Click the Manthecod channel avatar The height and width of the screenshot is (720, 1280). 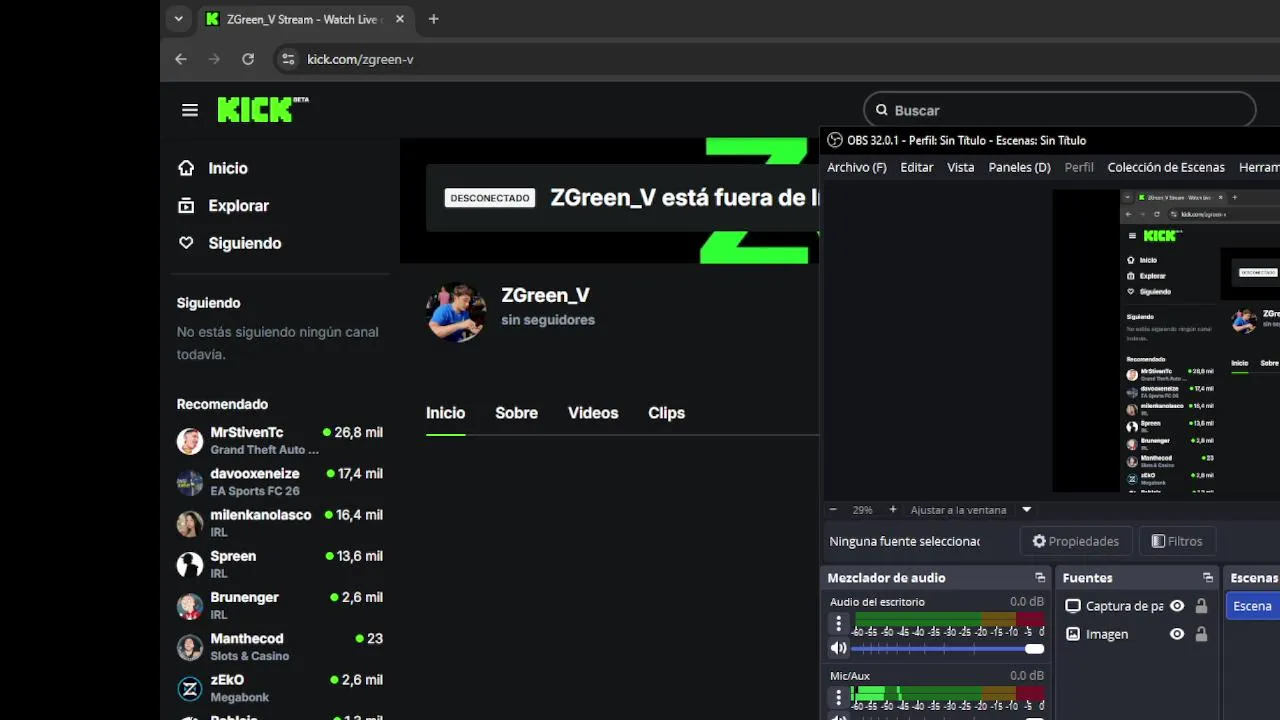click(x=190, y=647)
